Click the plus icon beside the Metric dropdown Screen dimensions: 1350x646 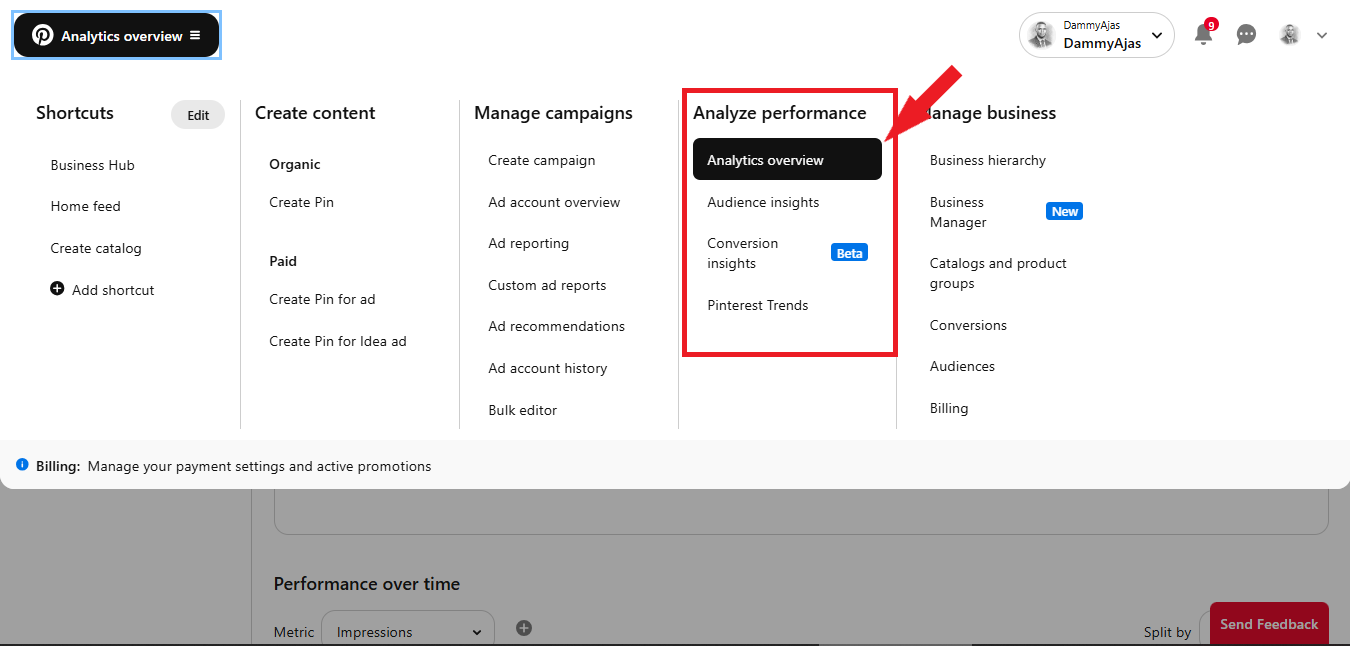coord(524,628)
